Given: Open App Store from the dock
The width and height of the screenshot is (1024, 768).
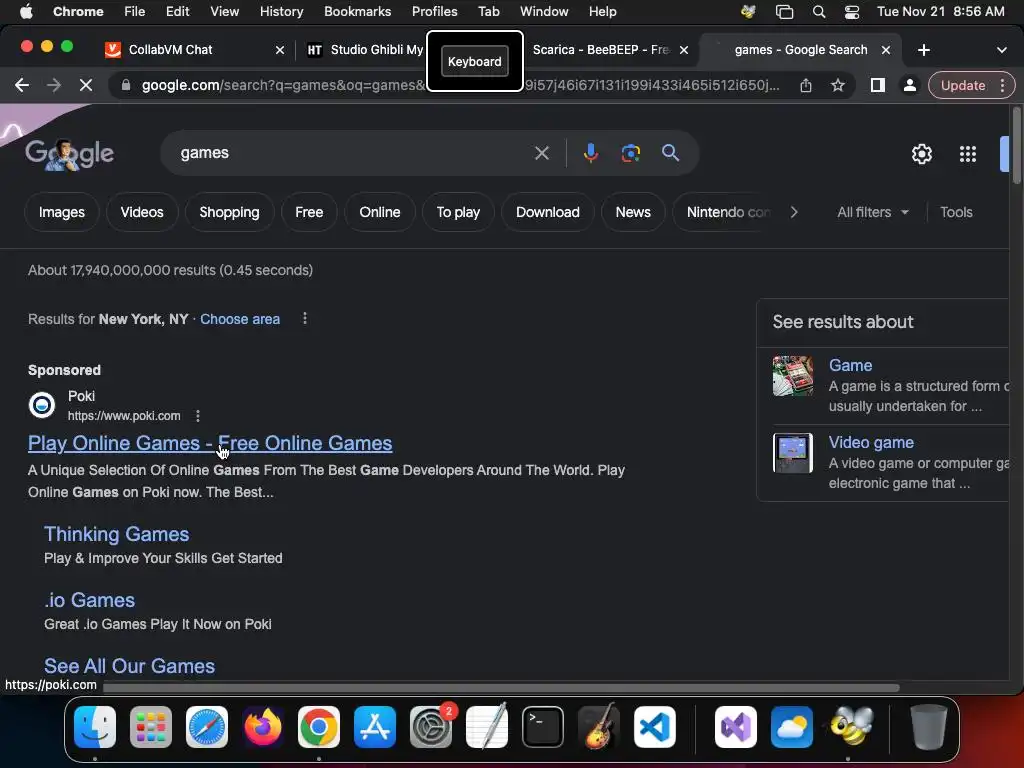Looking at the screenshot, I should pyautogui.click(x=375, y=727).
